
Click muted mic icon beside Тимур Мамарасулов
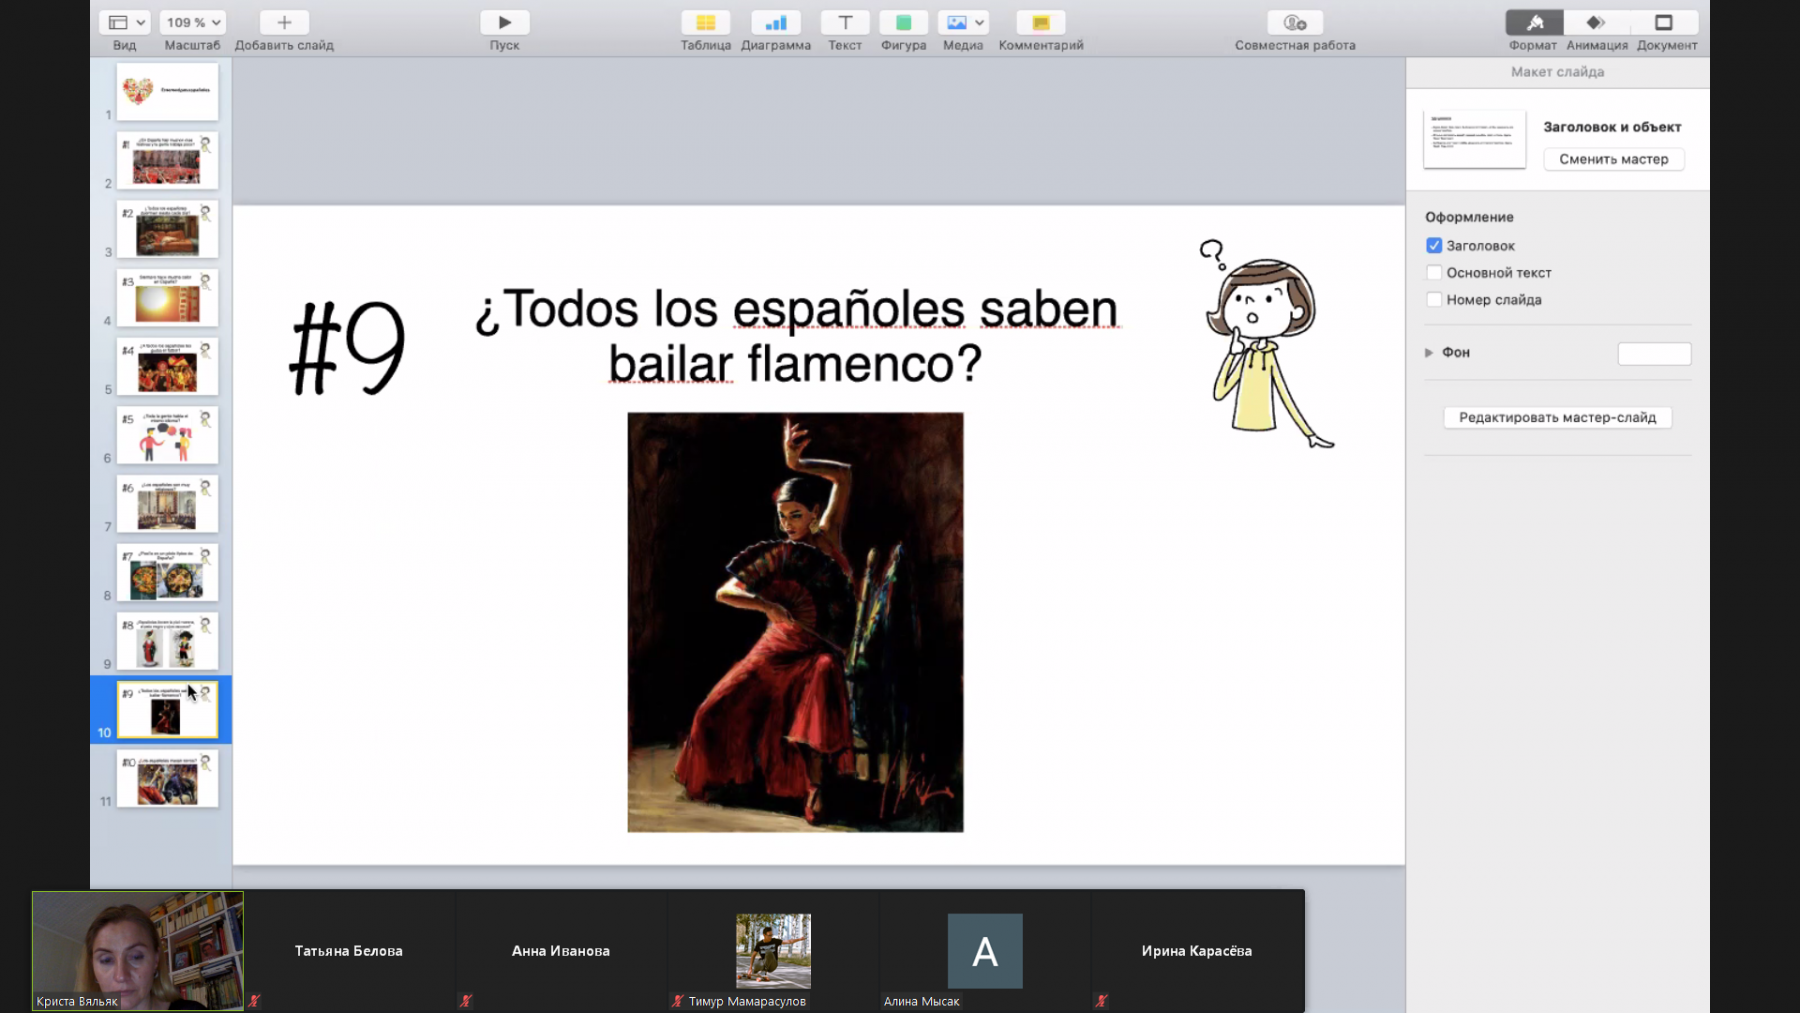tap(678, 1001)
